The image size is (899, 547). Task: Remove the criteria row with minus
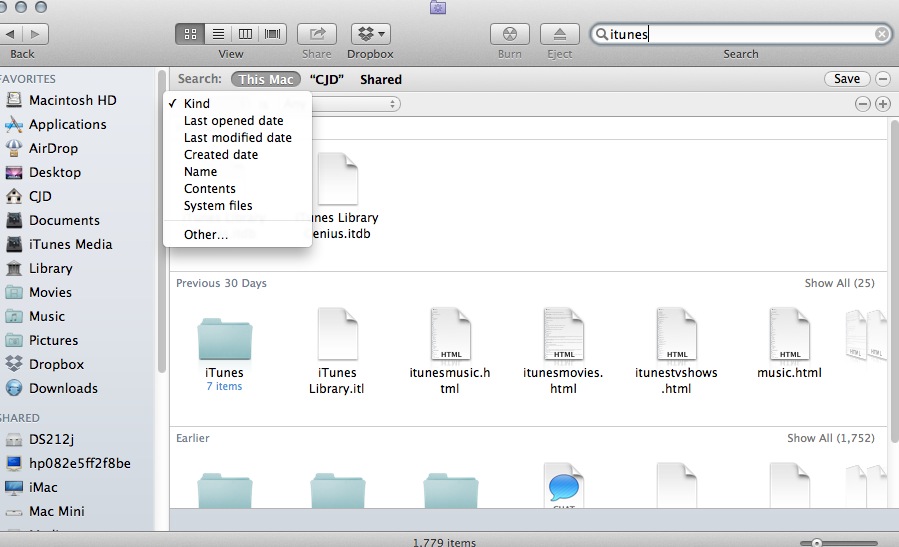862,104
